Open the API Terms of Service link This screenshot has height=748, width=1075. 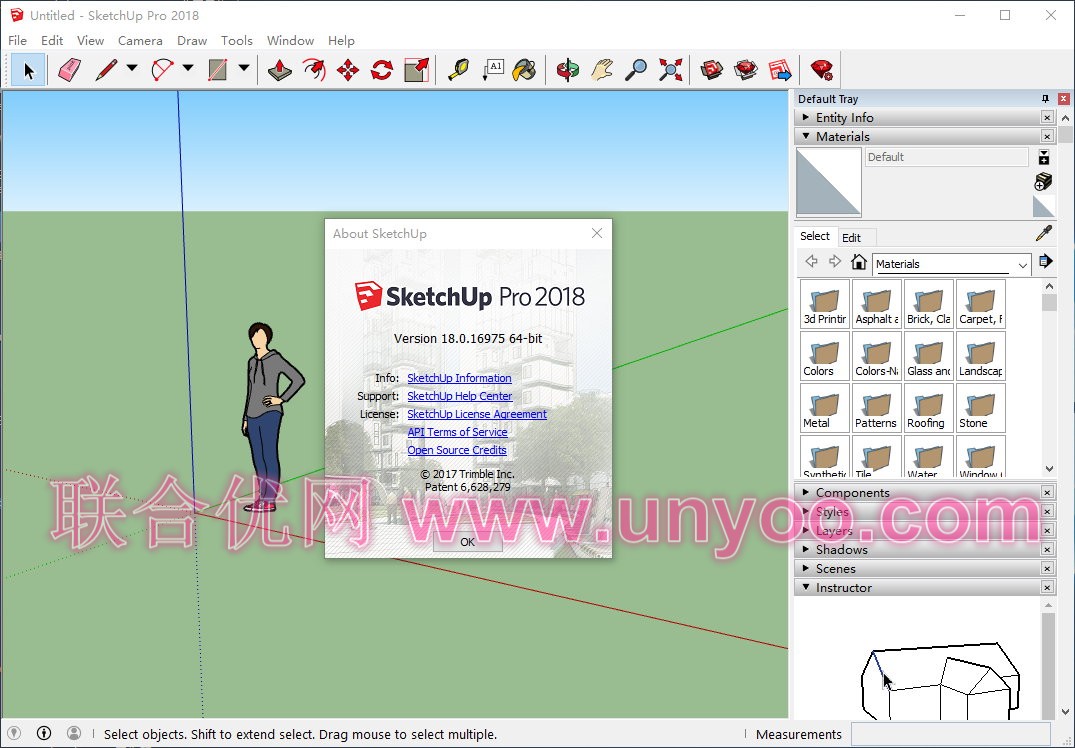457,432
